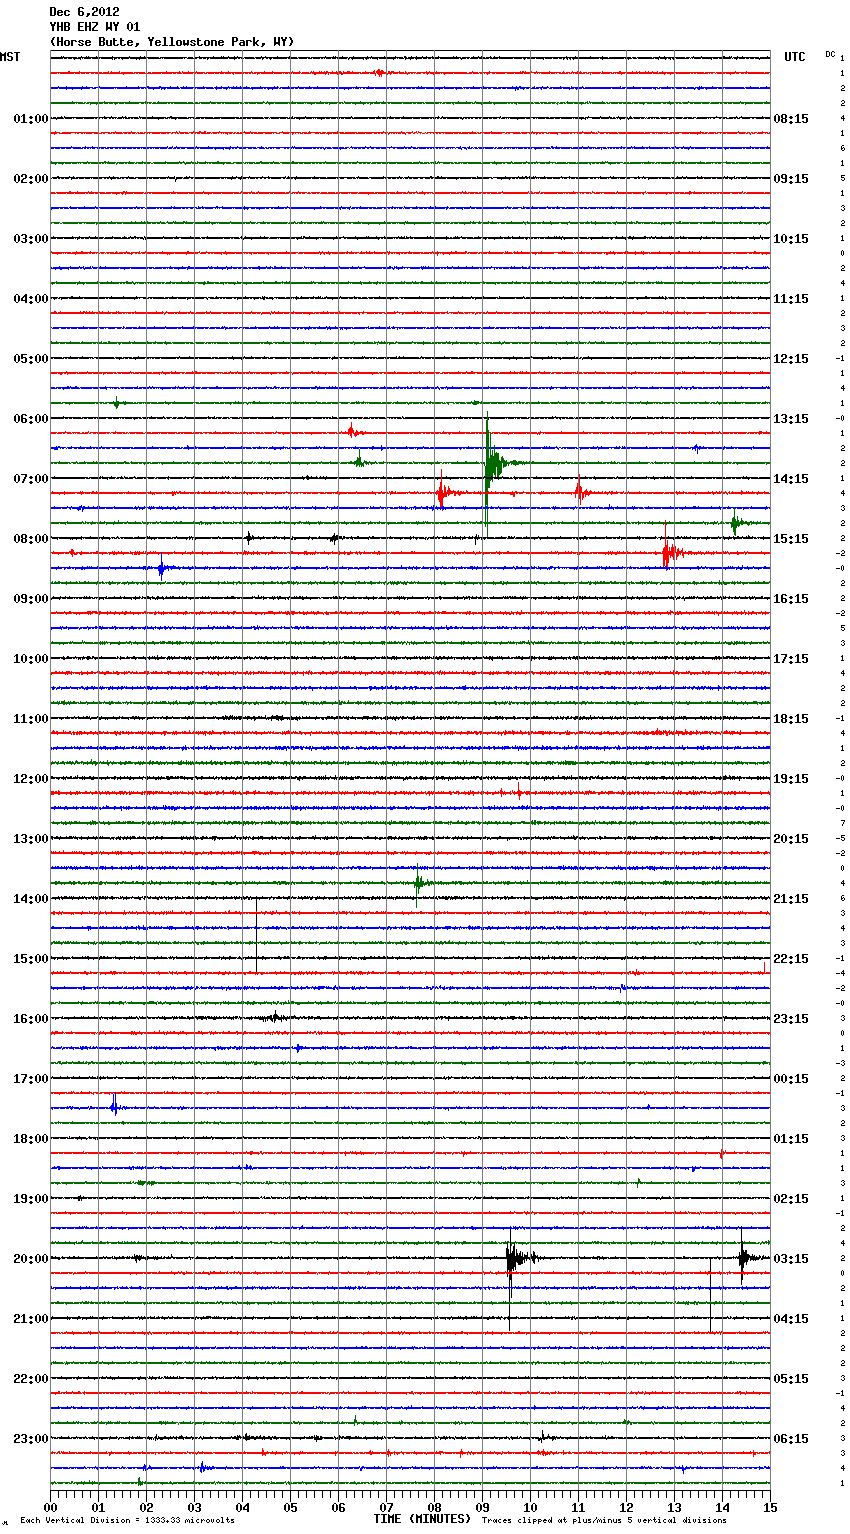Click the 00:15 UTC time label

[791, 1079]
